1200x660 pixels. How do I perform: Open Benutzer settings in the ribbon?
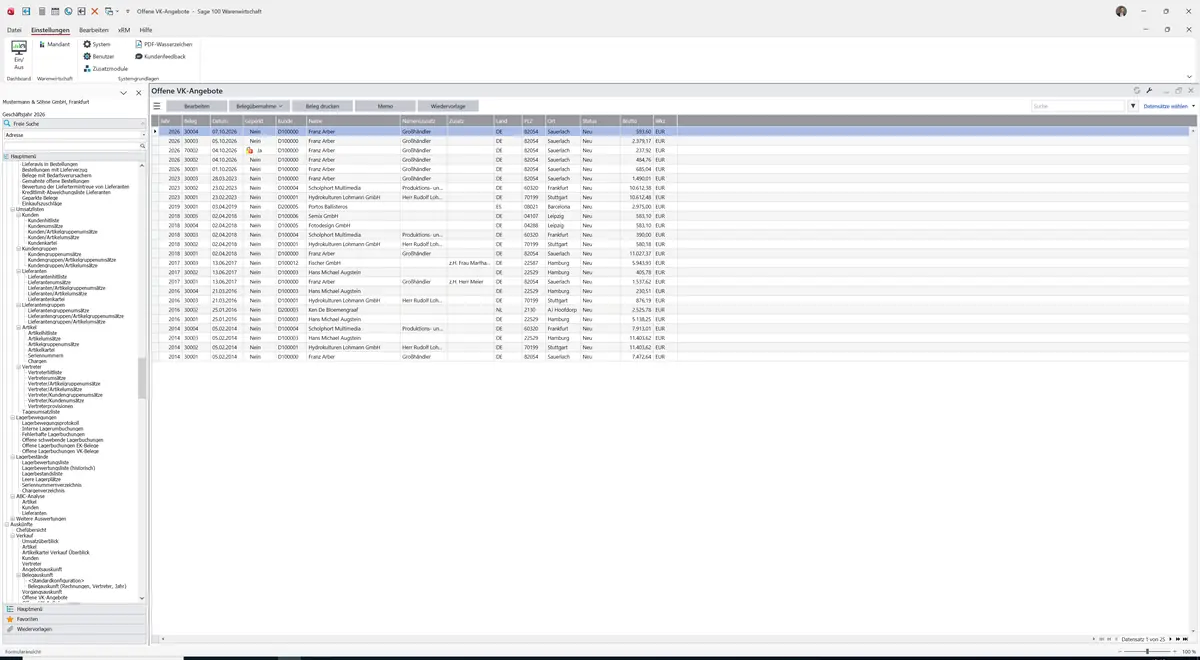click(x=99, y=56)
